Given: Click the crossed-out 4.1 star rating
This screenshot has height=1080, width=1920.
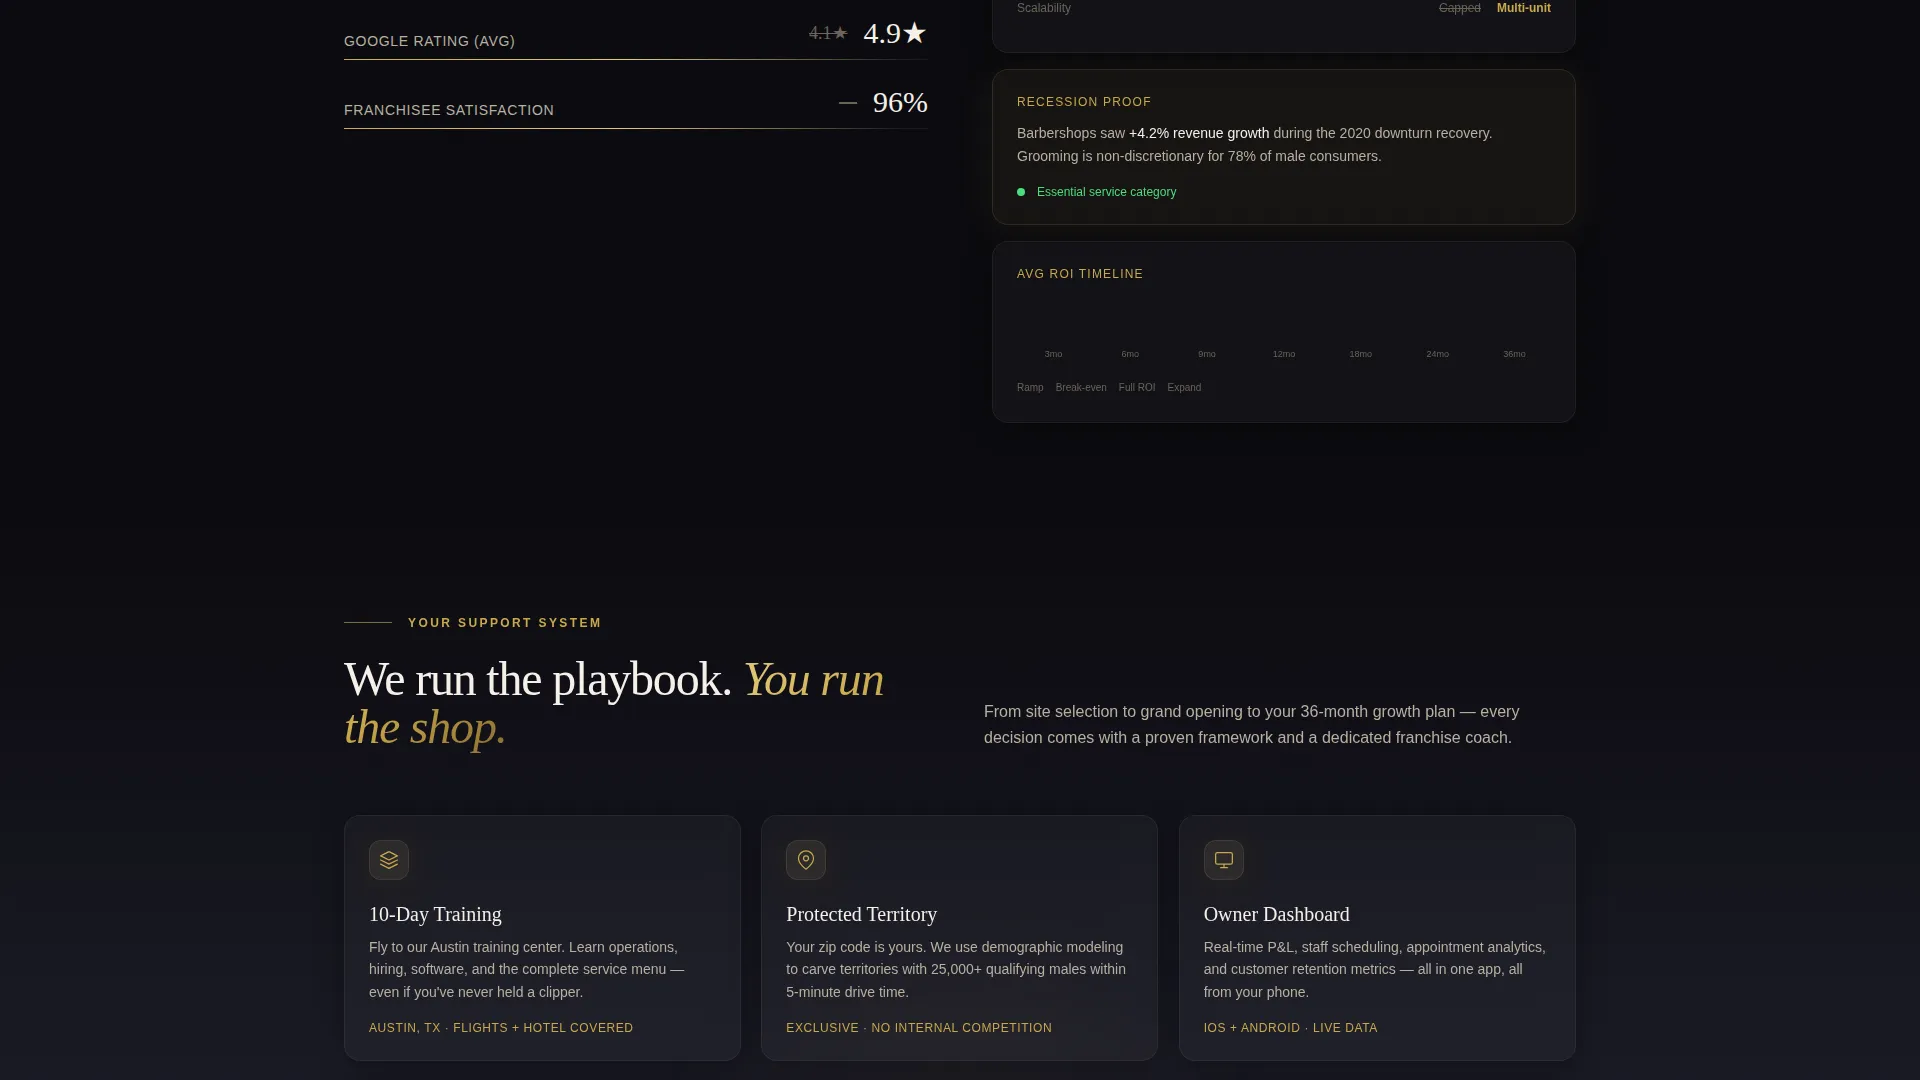Looking at the screenshot, I should tap(828, 33).
